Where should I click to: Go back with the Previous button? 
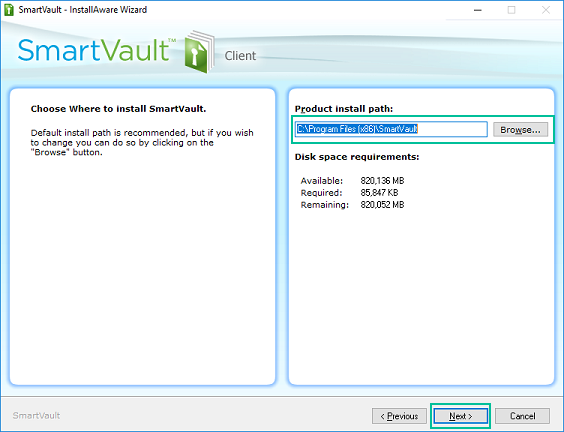(399, 416)
